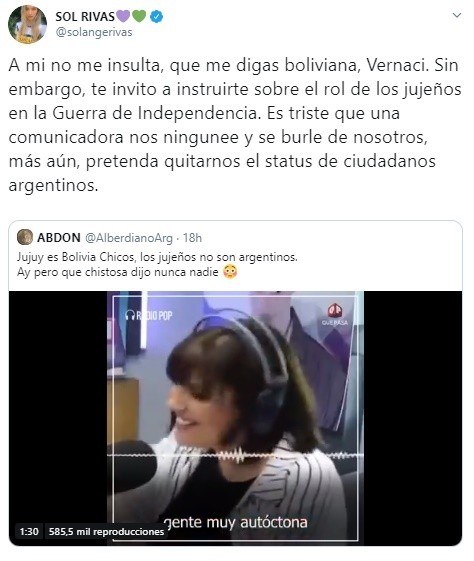Click the flushed face emoji
The height and width of the screenshot is (561, 474).
coord(230,272)
